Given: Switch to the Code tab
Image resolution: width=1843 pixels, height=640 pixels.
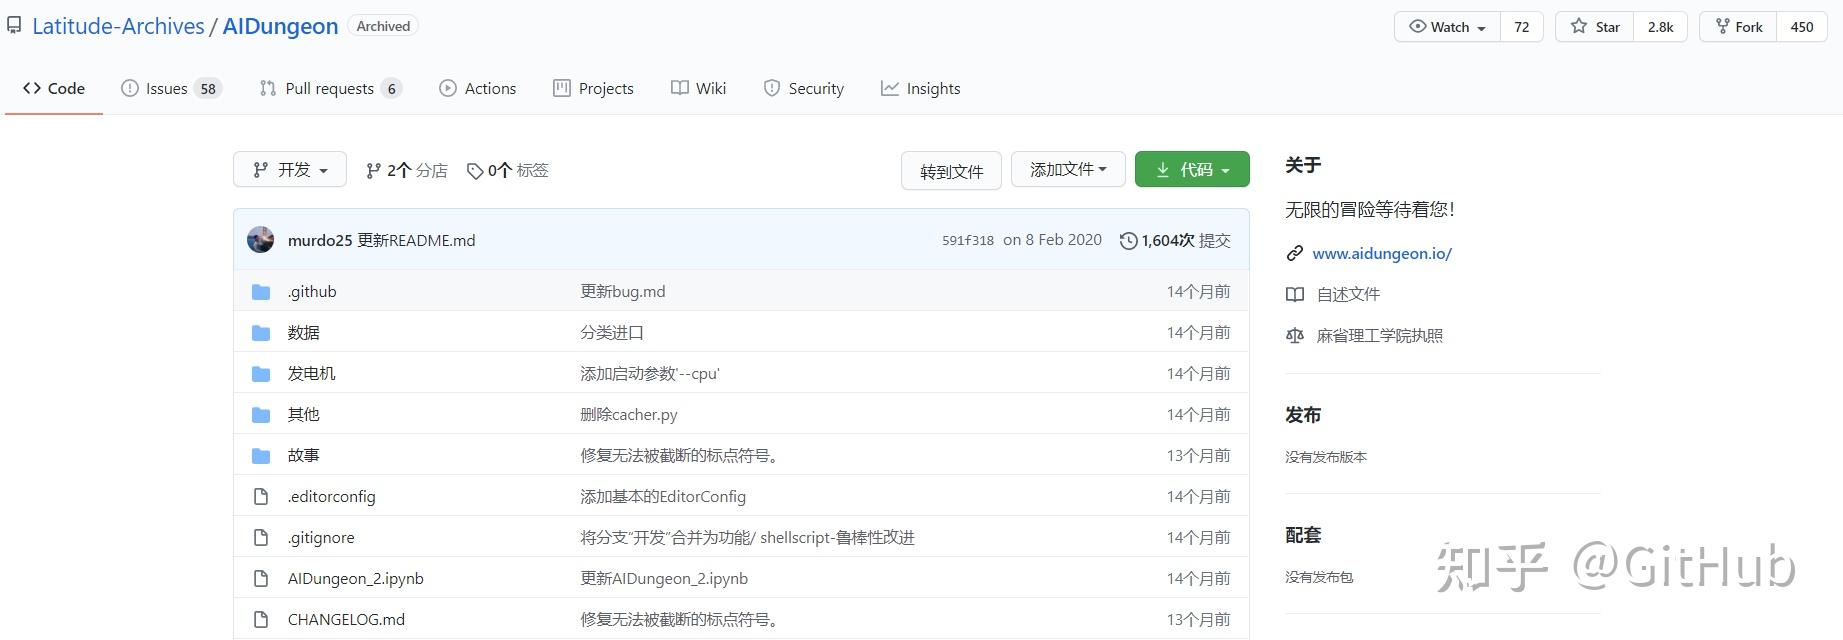Looking at the screenshot, I should click(54, 88).
